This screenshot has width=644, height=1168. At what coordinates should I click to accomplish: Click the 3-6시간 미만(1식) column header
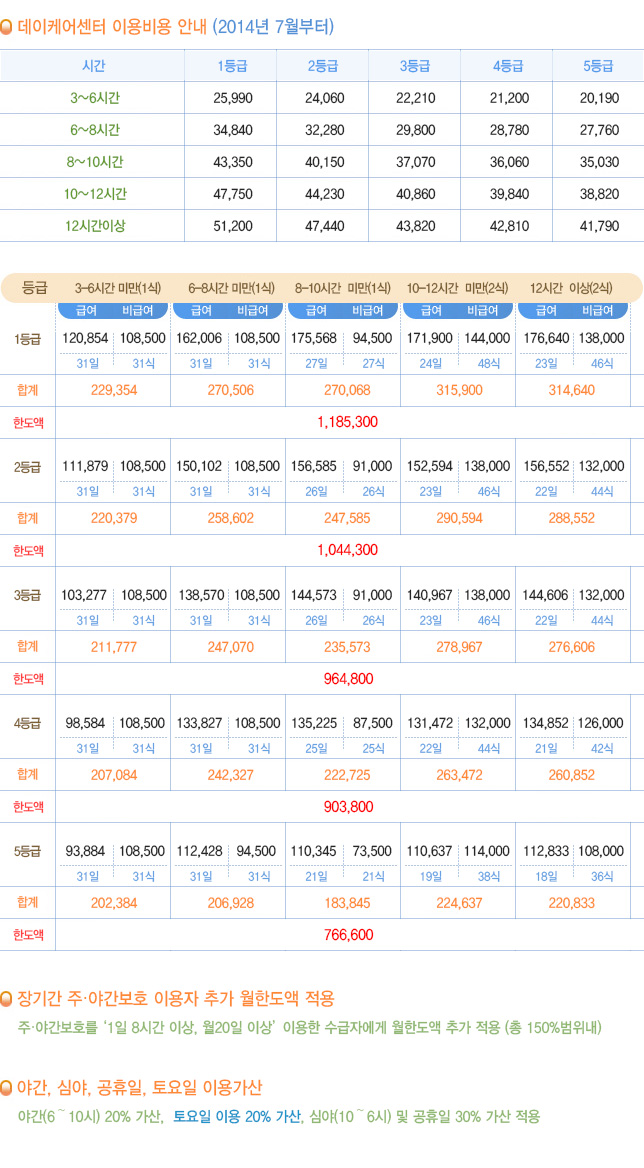[118, 288]
